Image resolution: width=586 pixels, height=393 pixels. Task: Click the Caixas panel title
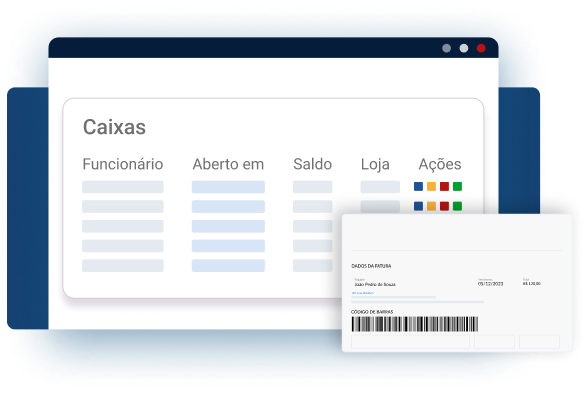coord(114,127)
